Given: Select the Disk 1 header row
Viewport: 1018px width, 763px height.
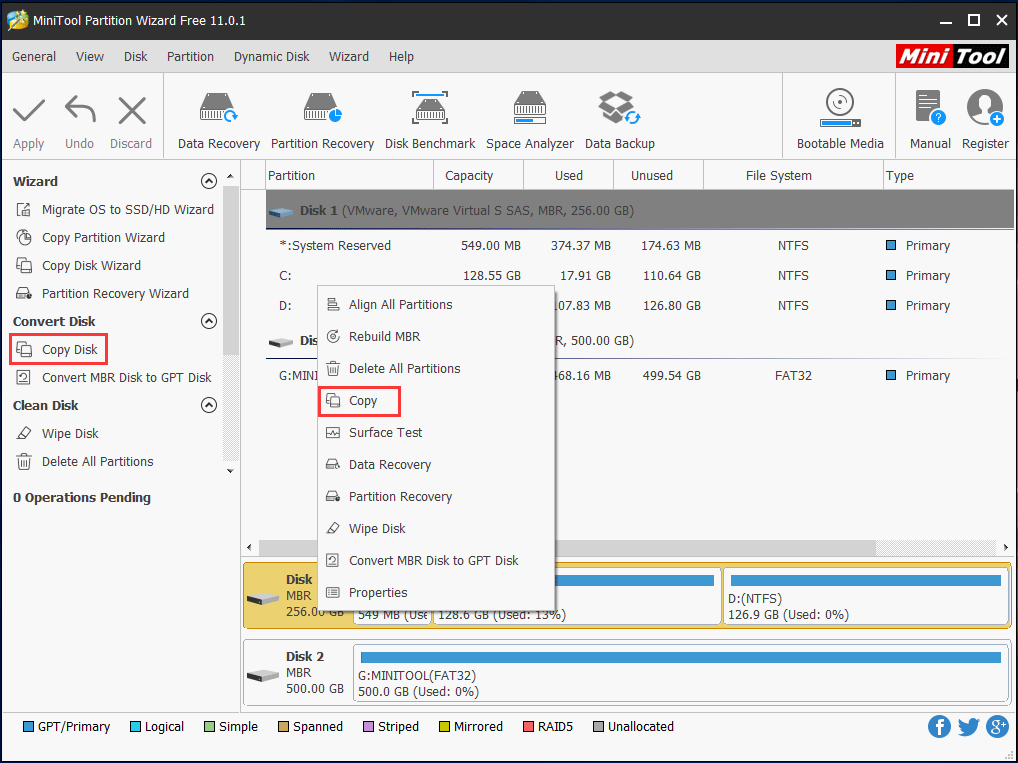Looking at the screenshot, I should [x=639, y=210].
